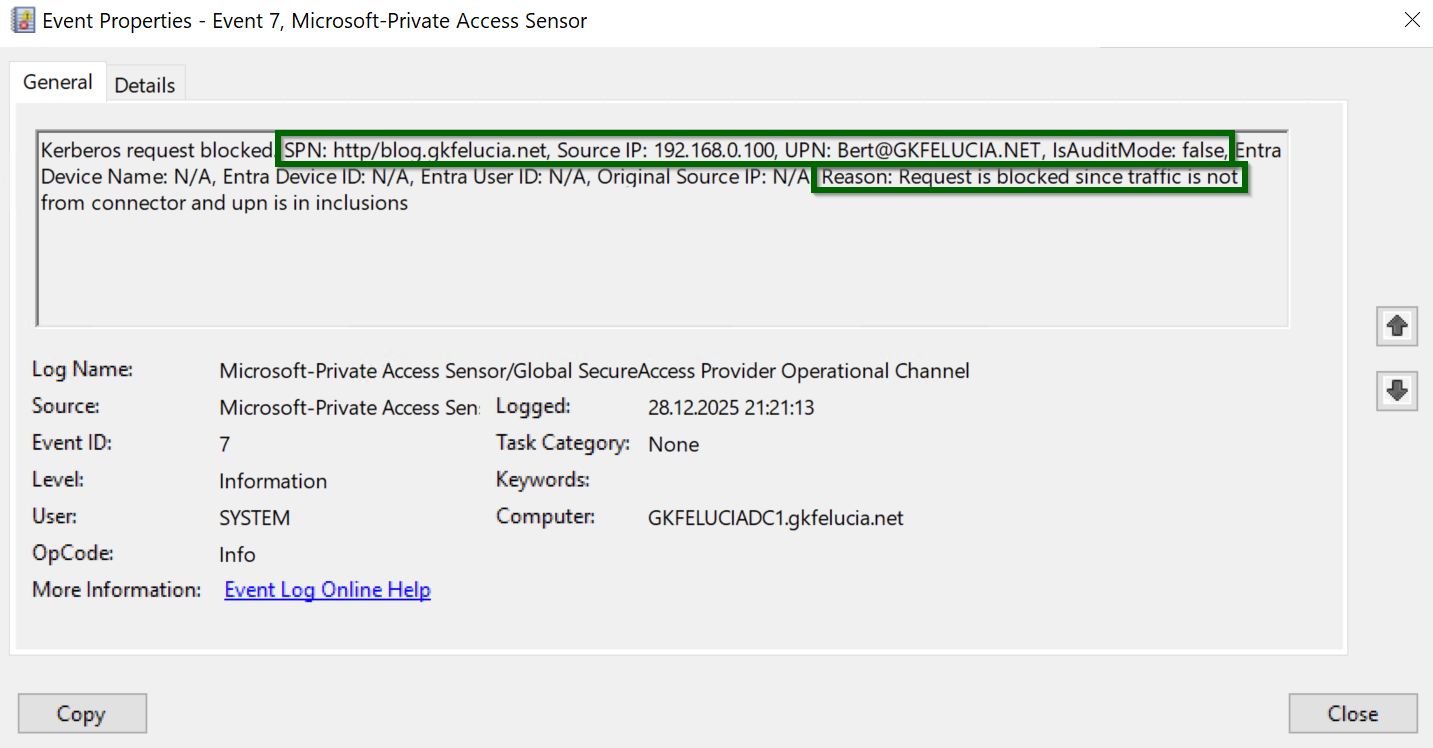Click the Task Category value None
The width and height of the screenshot is (1433, 748).
click(673, 444)
